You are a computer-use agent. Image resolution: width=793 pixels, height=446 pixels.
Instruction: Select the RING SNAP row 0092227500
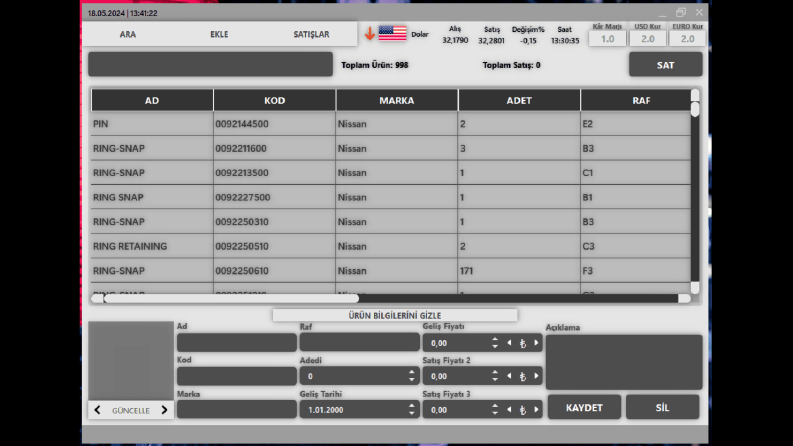pos(390,197)
